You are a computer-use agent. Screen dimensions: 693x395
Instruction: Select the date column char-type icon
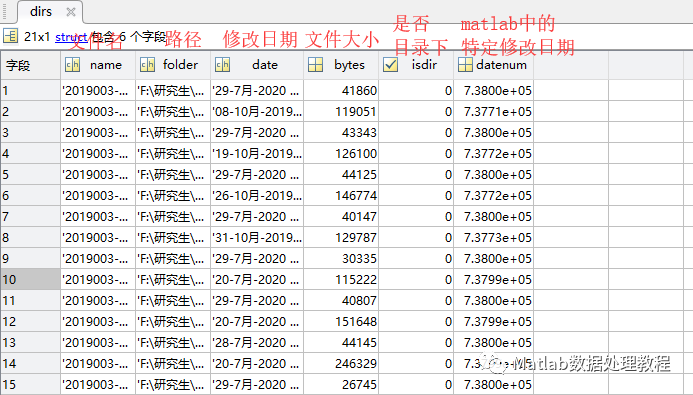pos(222,65)
